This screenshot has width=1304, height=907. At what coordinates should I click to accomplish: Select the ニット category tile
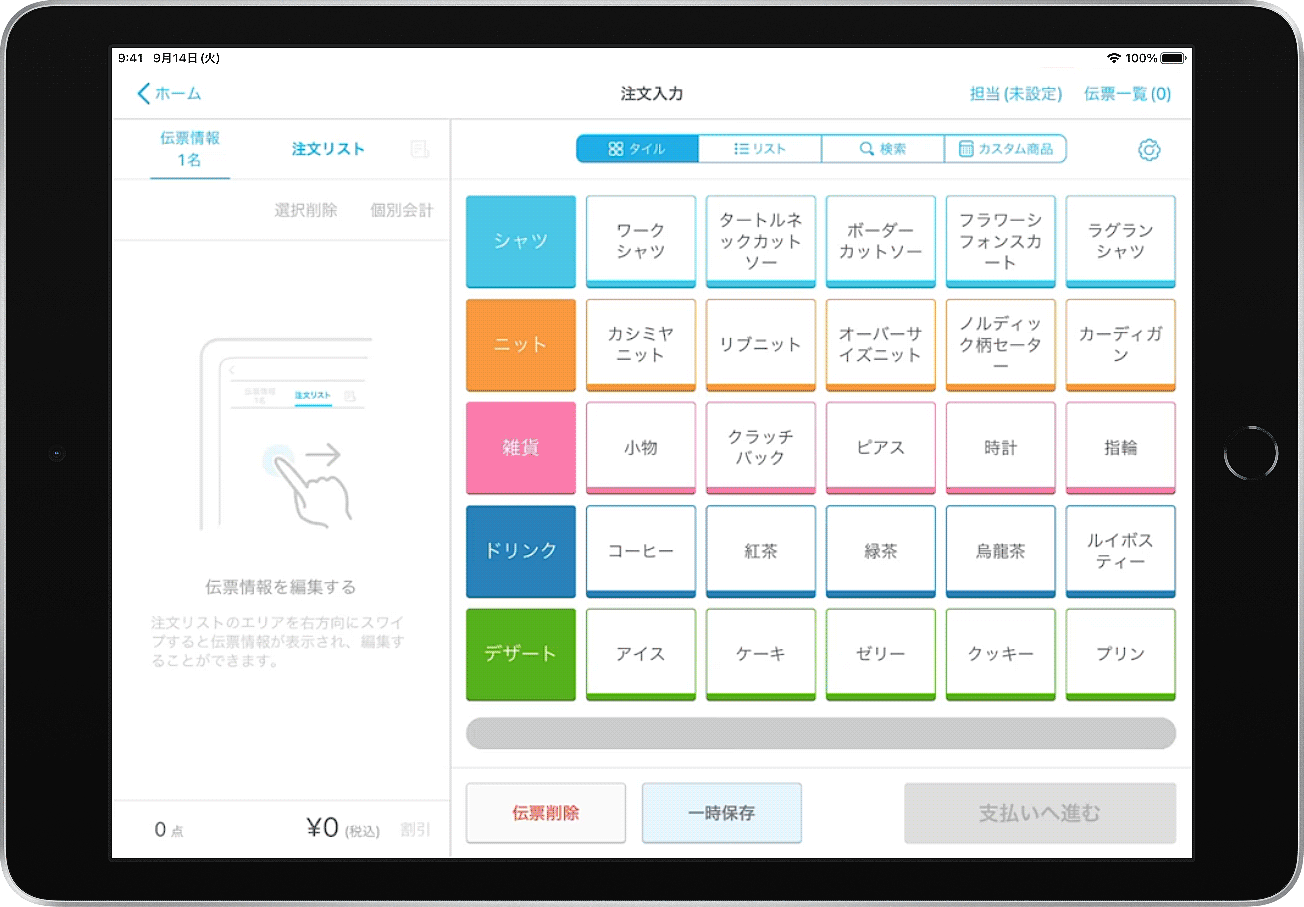pyautogui.click(x=521, y=344)
